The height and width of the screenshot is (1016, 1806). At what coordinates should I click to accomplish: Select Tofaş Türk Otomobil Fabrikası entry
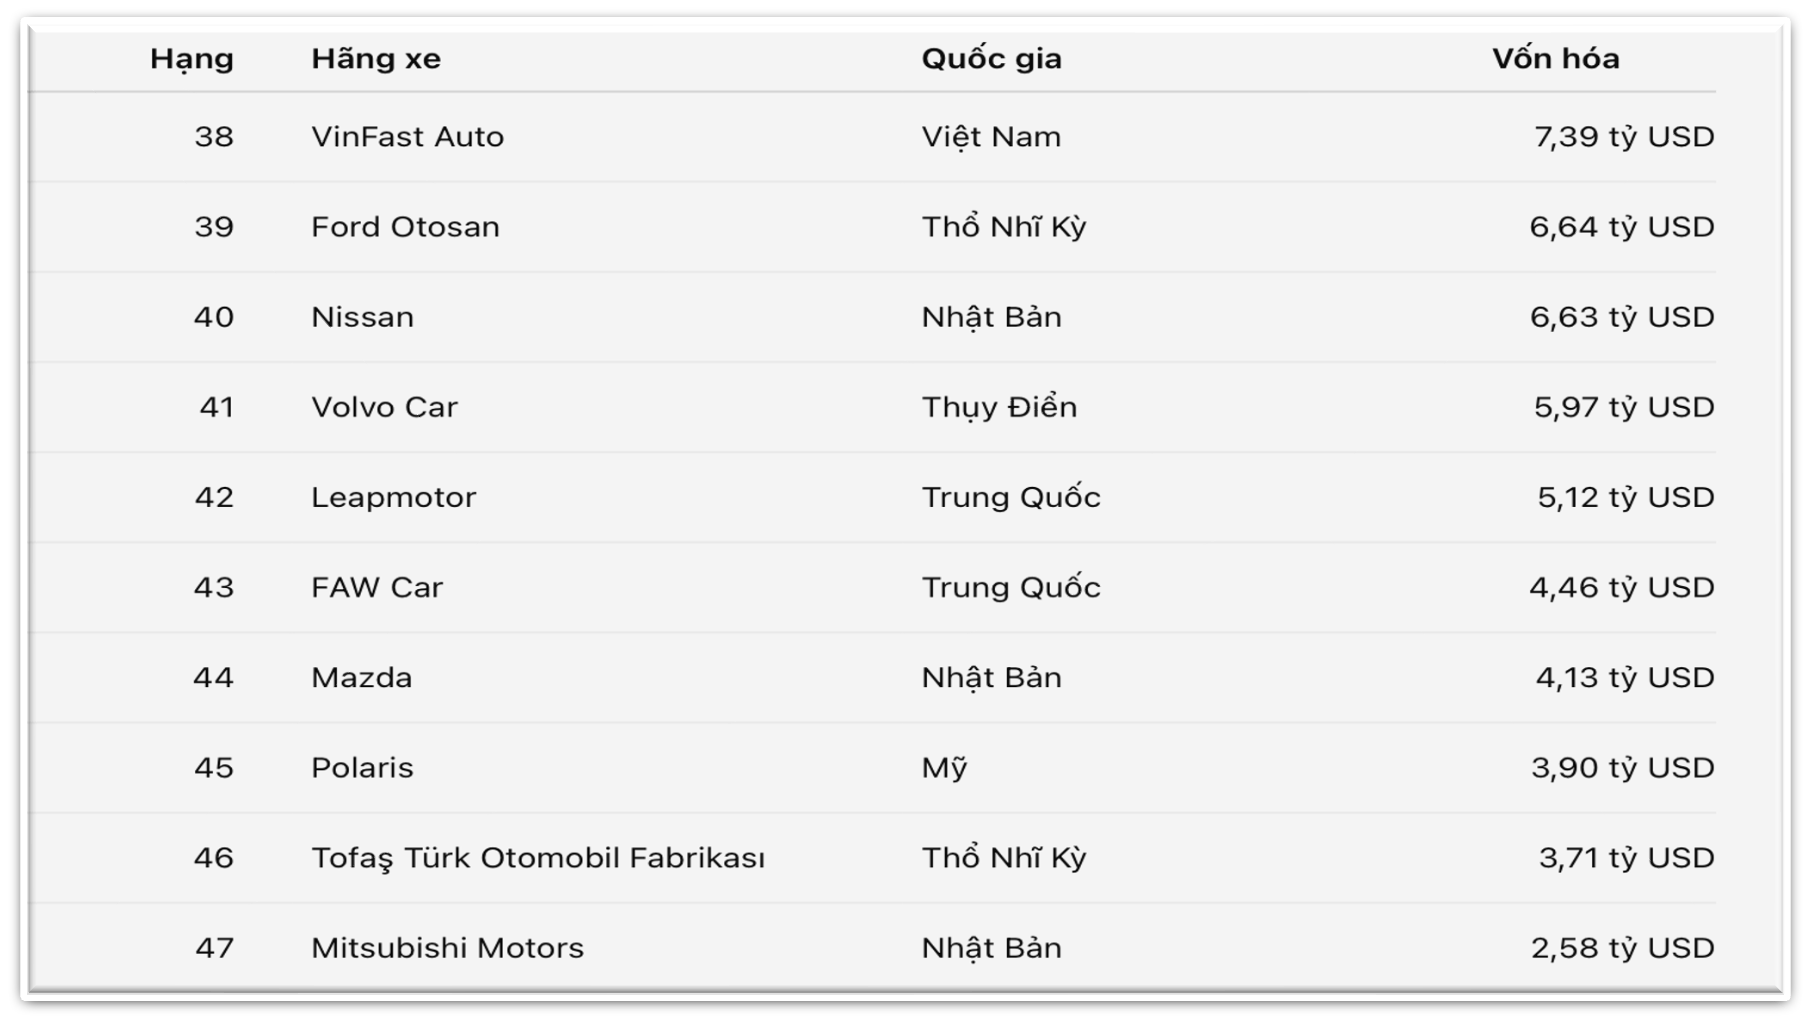(x=538, y=858)
